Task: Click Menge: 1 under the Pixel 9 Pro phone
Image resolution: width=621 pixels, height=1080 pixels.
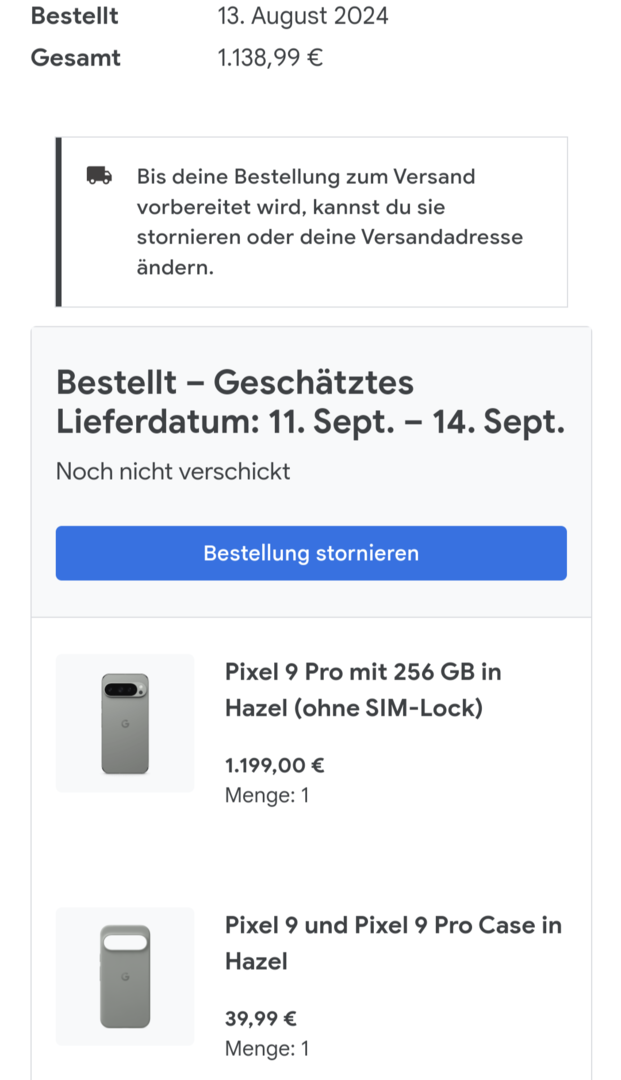Action: 267,796
